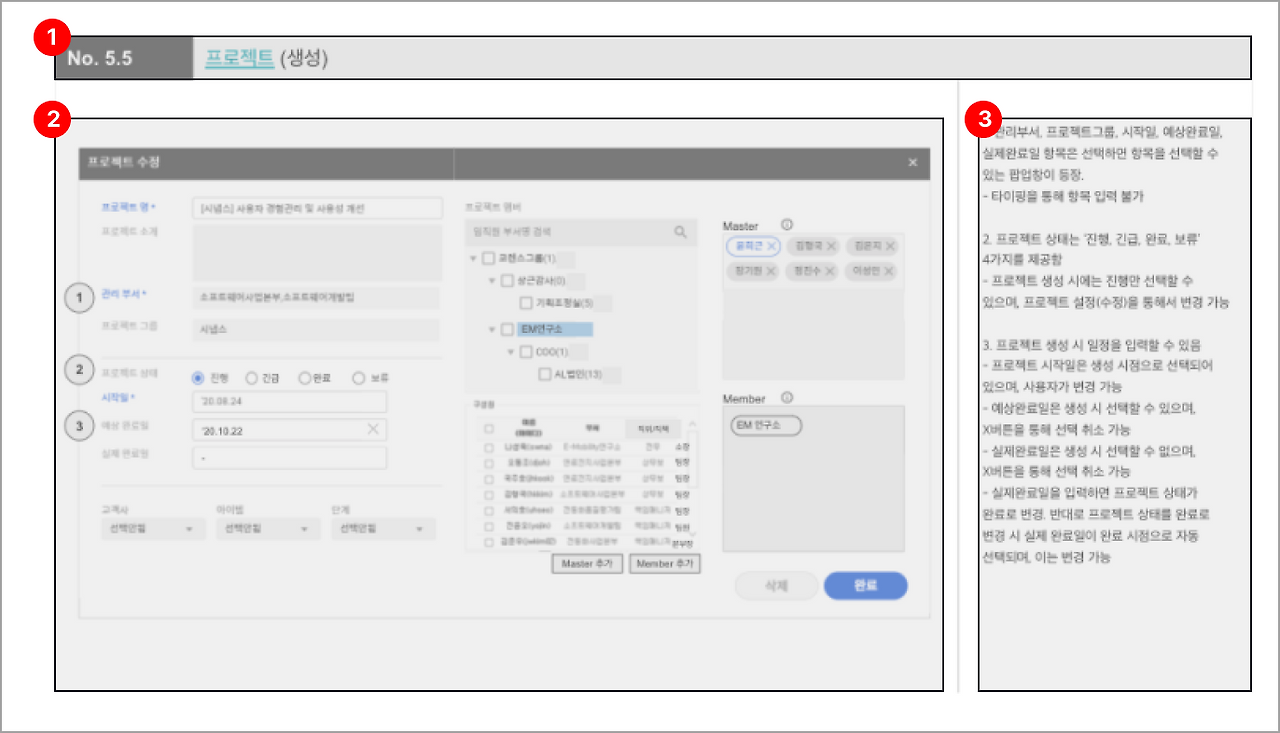Viewport: 1280px width, 733px height.
Task: Remove 이성민 from the Master list
Action: coord(886,271)
